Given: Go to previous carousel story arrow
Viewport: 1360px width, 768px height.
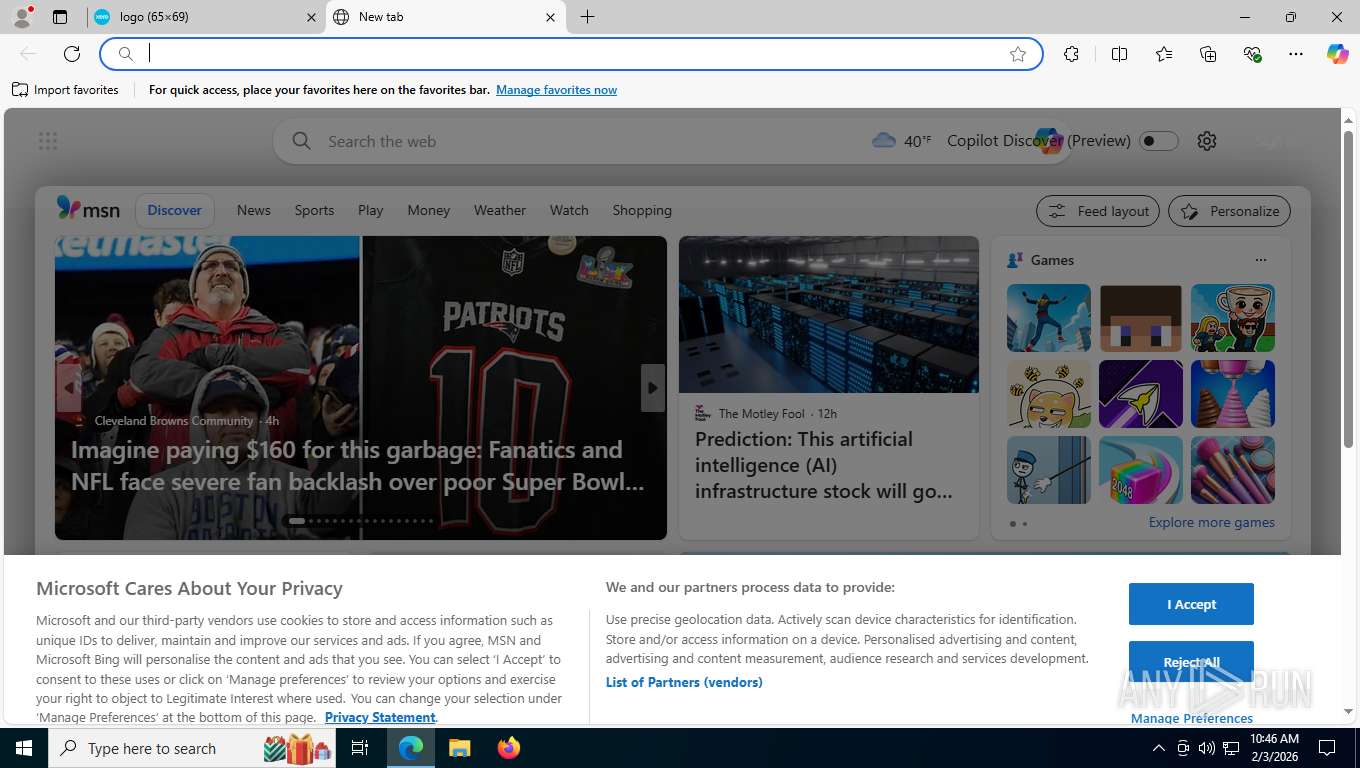Looking at the screenshot, I should [x=69, y=388].
